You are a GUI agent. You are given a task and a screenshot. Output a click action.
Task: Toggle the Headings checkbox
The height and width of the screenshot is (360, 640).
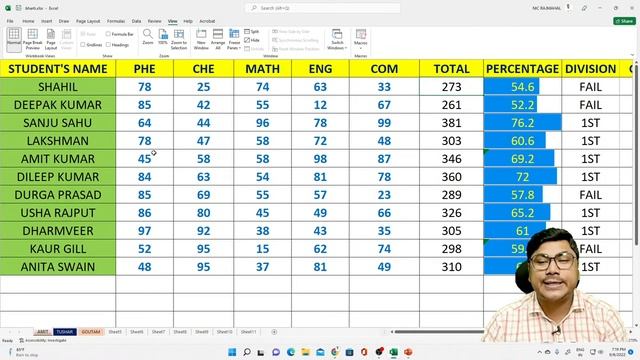coord(108,44)
